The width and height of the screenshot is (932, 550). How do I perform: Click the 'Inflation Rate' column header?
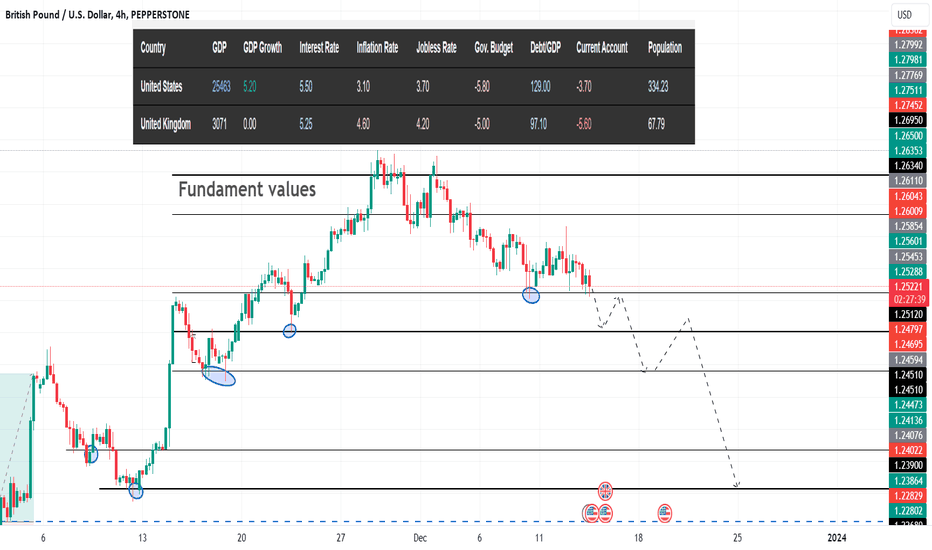point(377,48)
